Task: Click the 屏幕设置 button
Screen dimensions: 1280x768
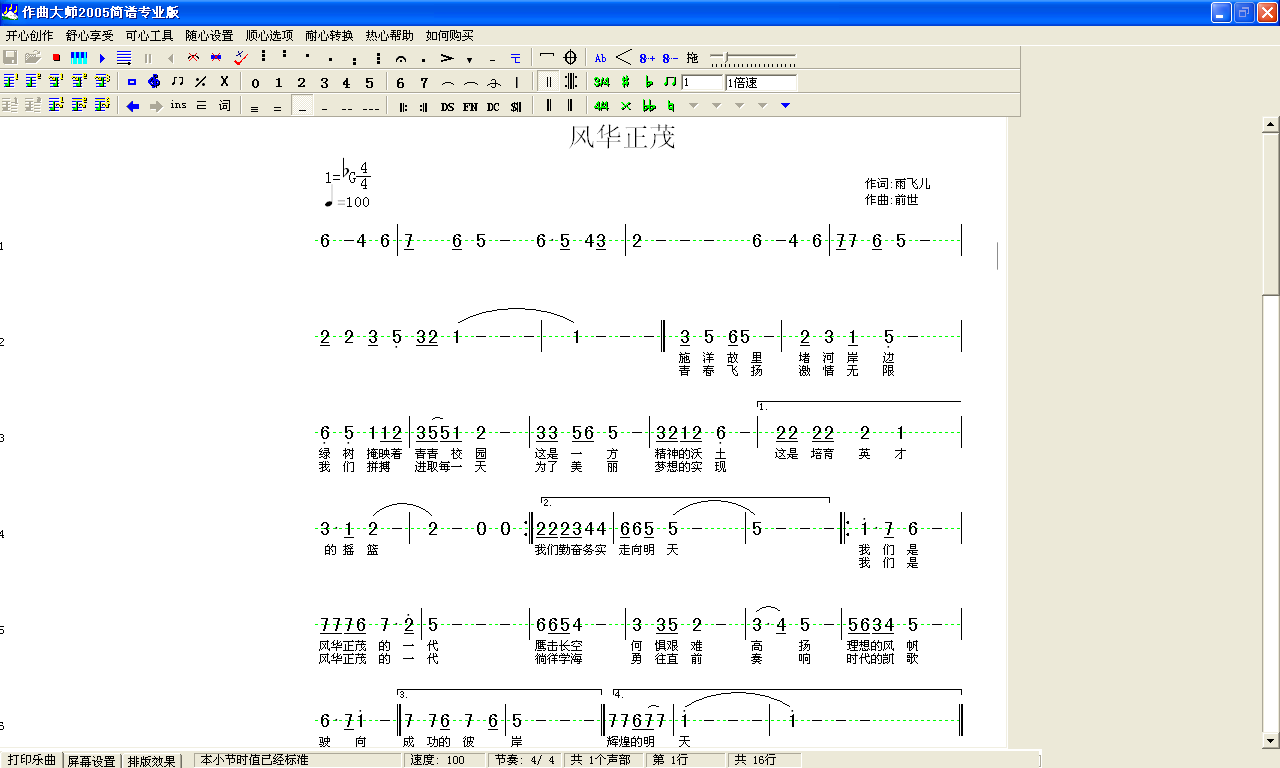Action: [x=91, y=760]
